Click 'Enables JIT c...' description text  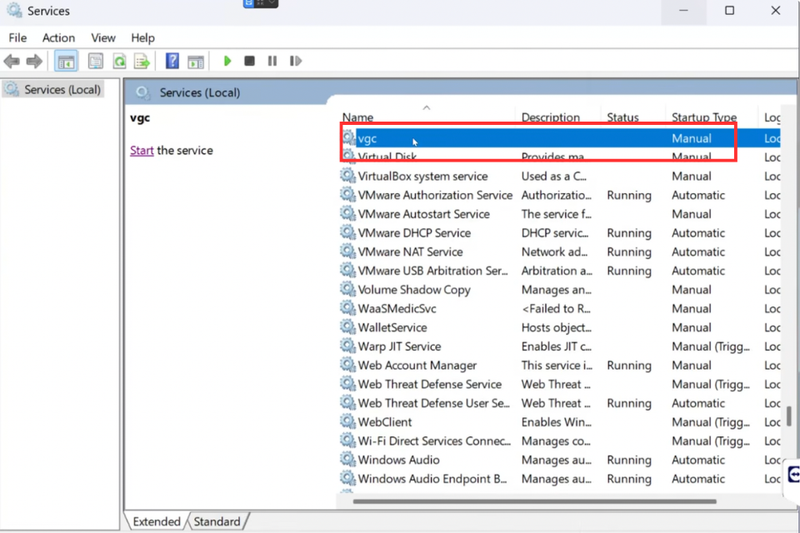tap(556, 346)
